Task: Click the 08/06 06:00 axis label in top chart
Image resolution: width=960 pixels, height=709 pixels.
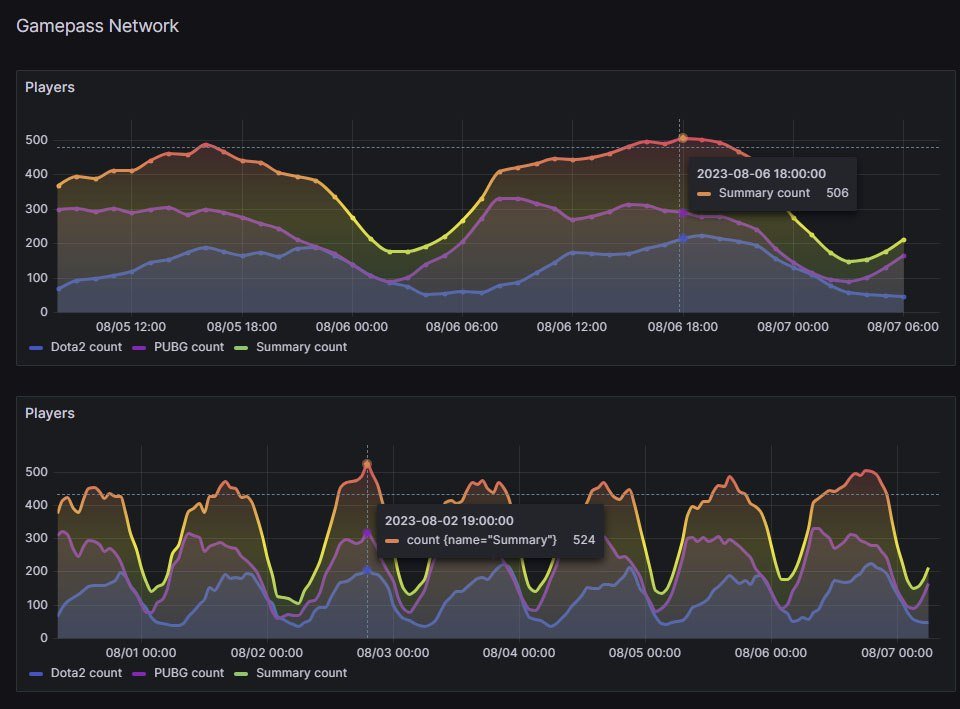Action: coord(462,327)
